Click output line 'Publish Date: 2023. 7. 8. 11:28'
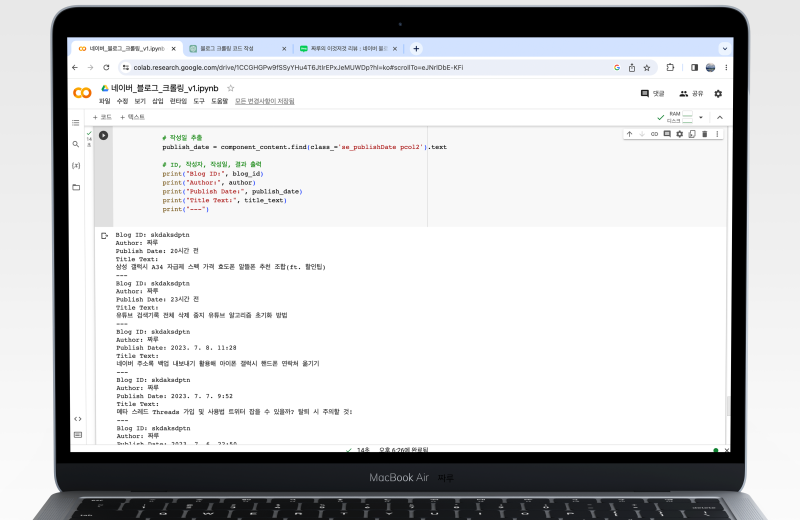This screenshot has width=800, height=520. (x=177, y=348)
